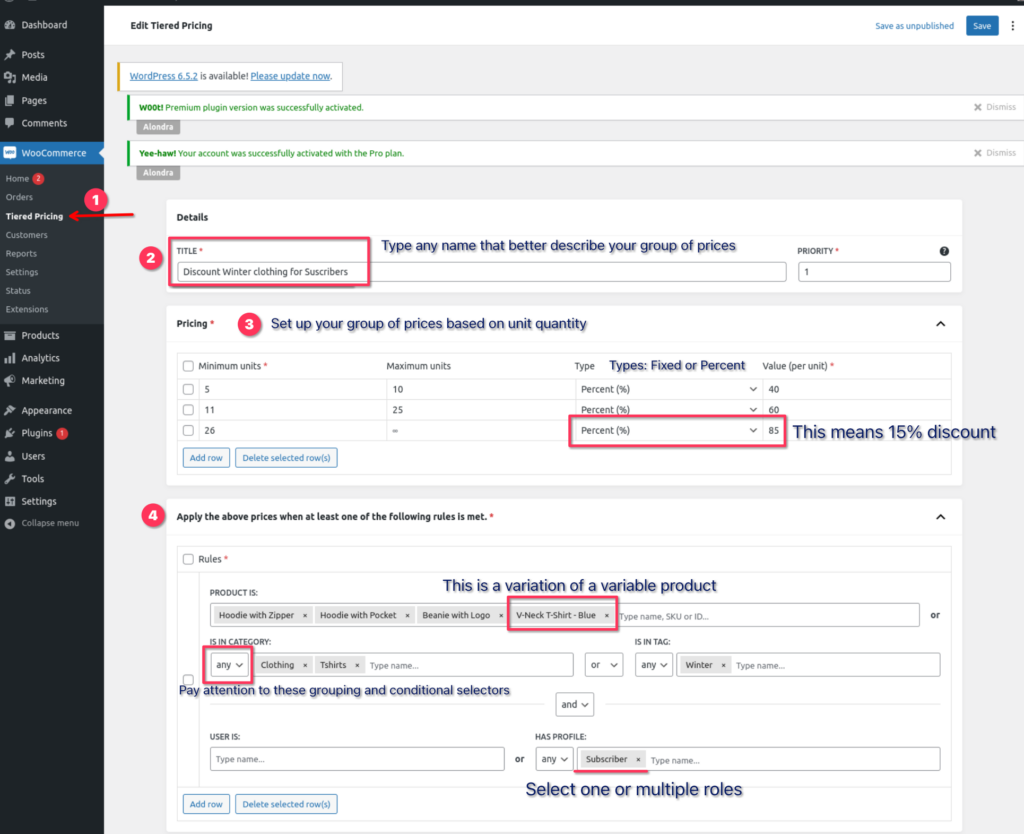Viewport: 1024px width, 834px height.
Task: Remove the Beanie with Logo product tag
Action: pyautogui.click(x=501, y=615)
